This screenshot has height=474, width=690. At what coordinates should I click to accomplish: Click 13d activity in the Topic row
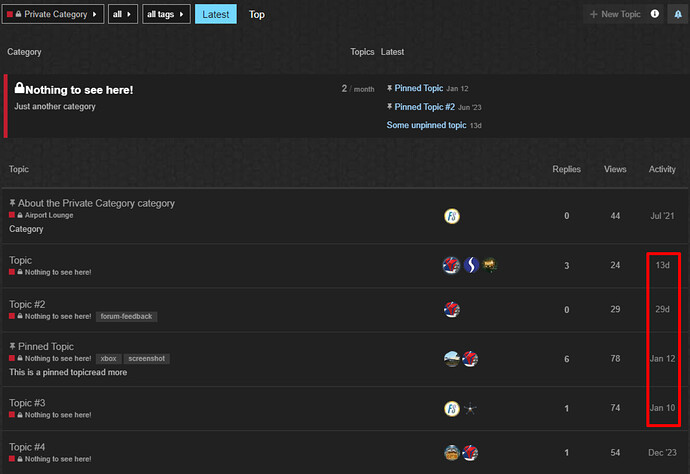pyautogui.click(x=662, y=265)
